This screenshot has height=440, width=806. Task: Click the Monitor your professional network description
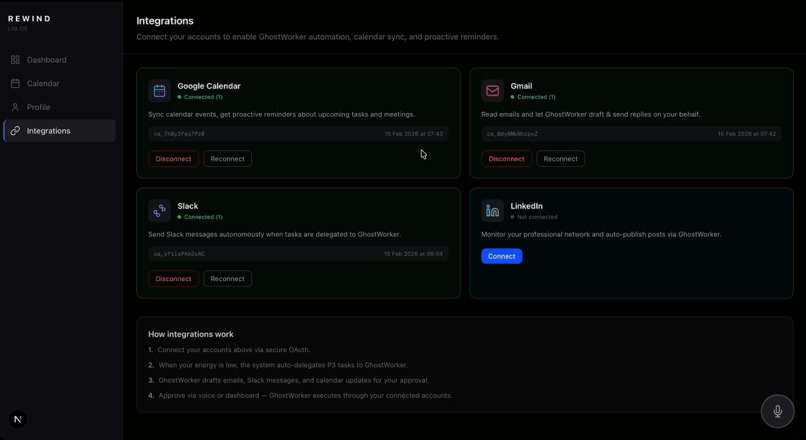point(601,234)
